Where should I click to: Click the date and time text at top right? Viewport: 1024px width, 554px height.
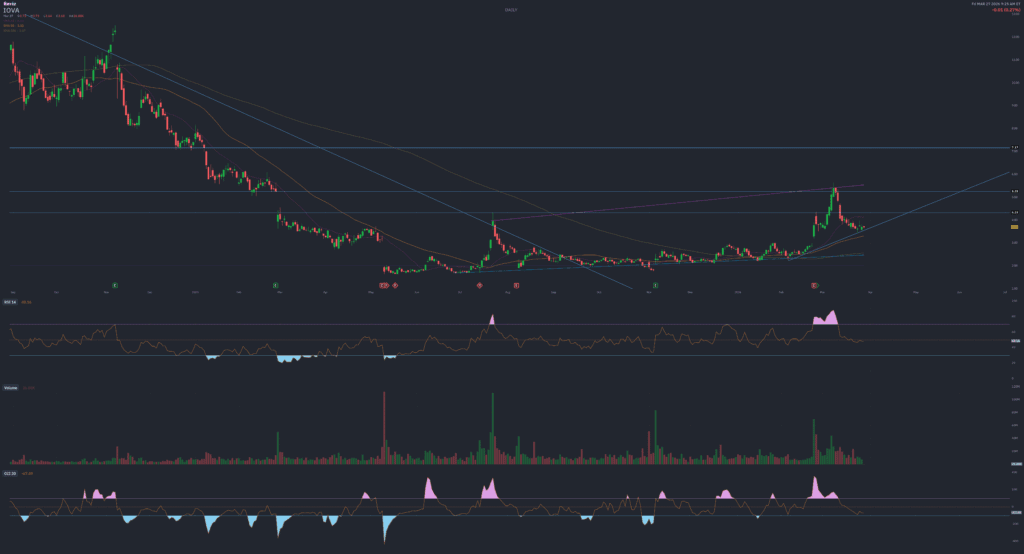[996, 4]
